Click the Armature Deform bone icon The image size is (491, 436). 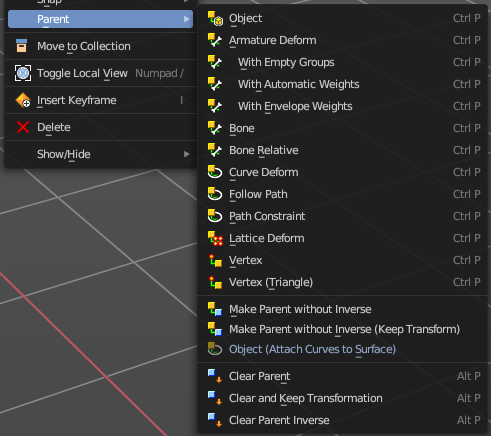(215, 40)
